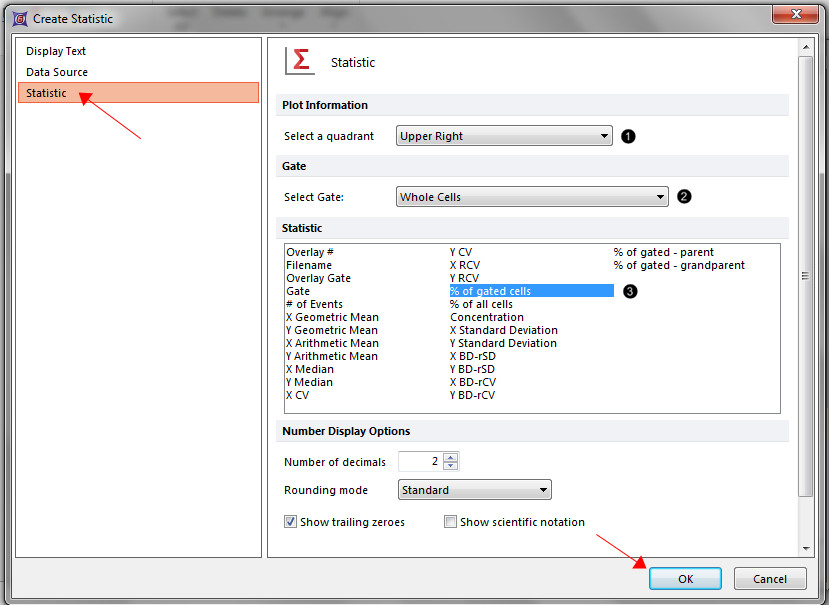This screenshot has height=605, width=829.
Task: Select '% of gated - parent' statistic
Action: tap(664, 252)
